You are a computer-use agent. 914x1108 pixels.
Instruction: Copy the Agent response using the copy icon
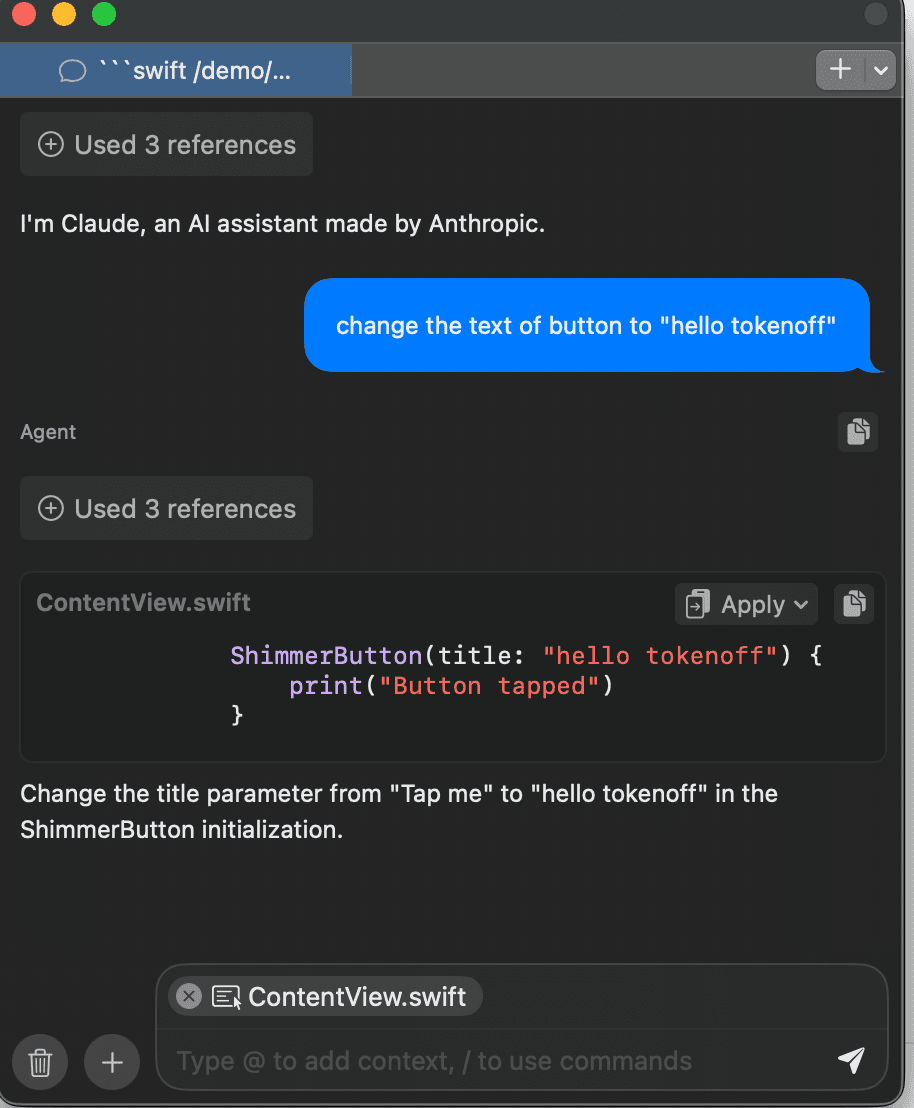pyautogui.click(x=858, y=432)
